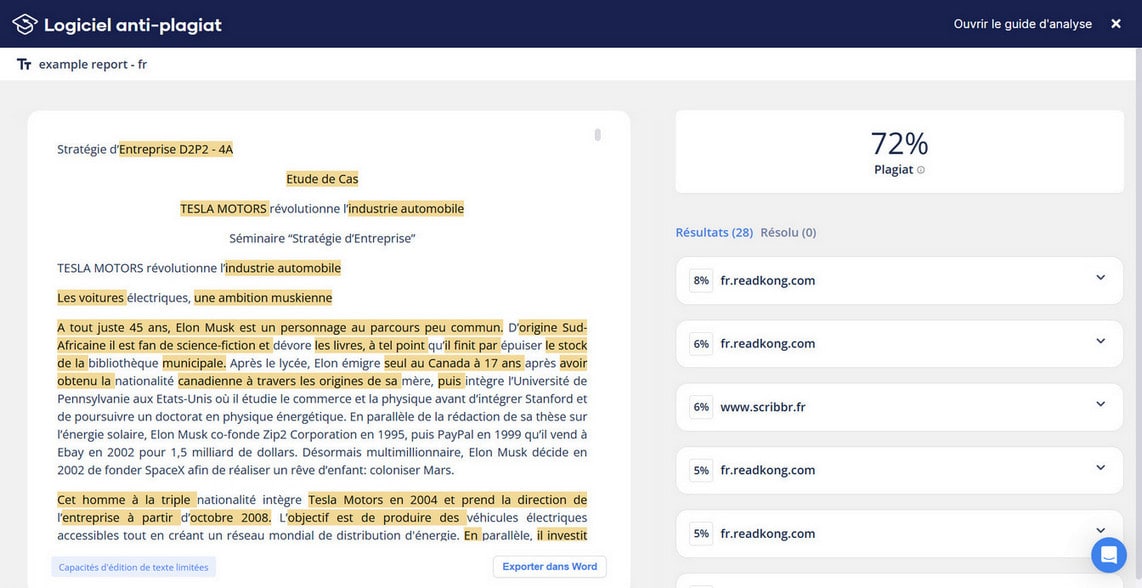Image resolution: width=1142 pixels, height=588 pixels.
Task: Click highlighted Les voitures text
Action: click(92, 298)
